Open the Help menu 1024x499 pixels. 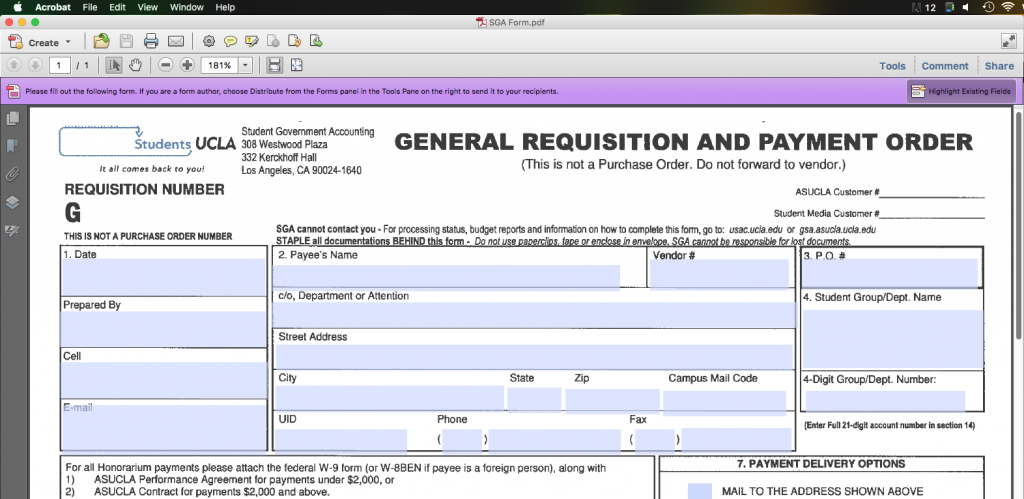pos(225,7)
